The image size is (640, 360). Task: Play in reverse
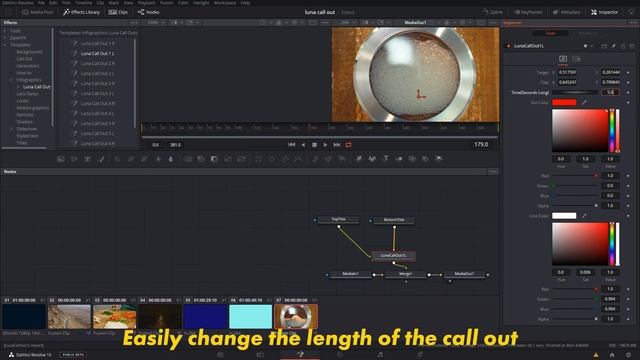coord(303,145)
